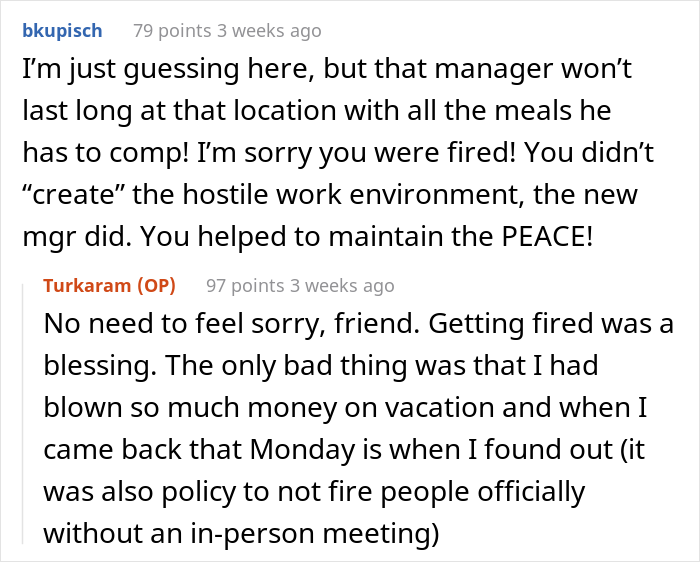Collapse reply thread using the vertical indent line

(x=23, y=414)
